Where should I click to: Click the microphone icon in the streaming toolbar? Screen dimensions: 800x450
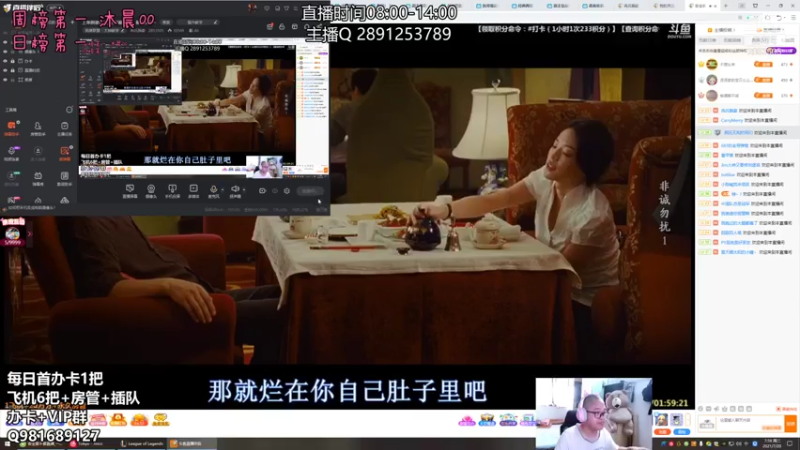[214, 191]
